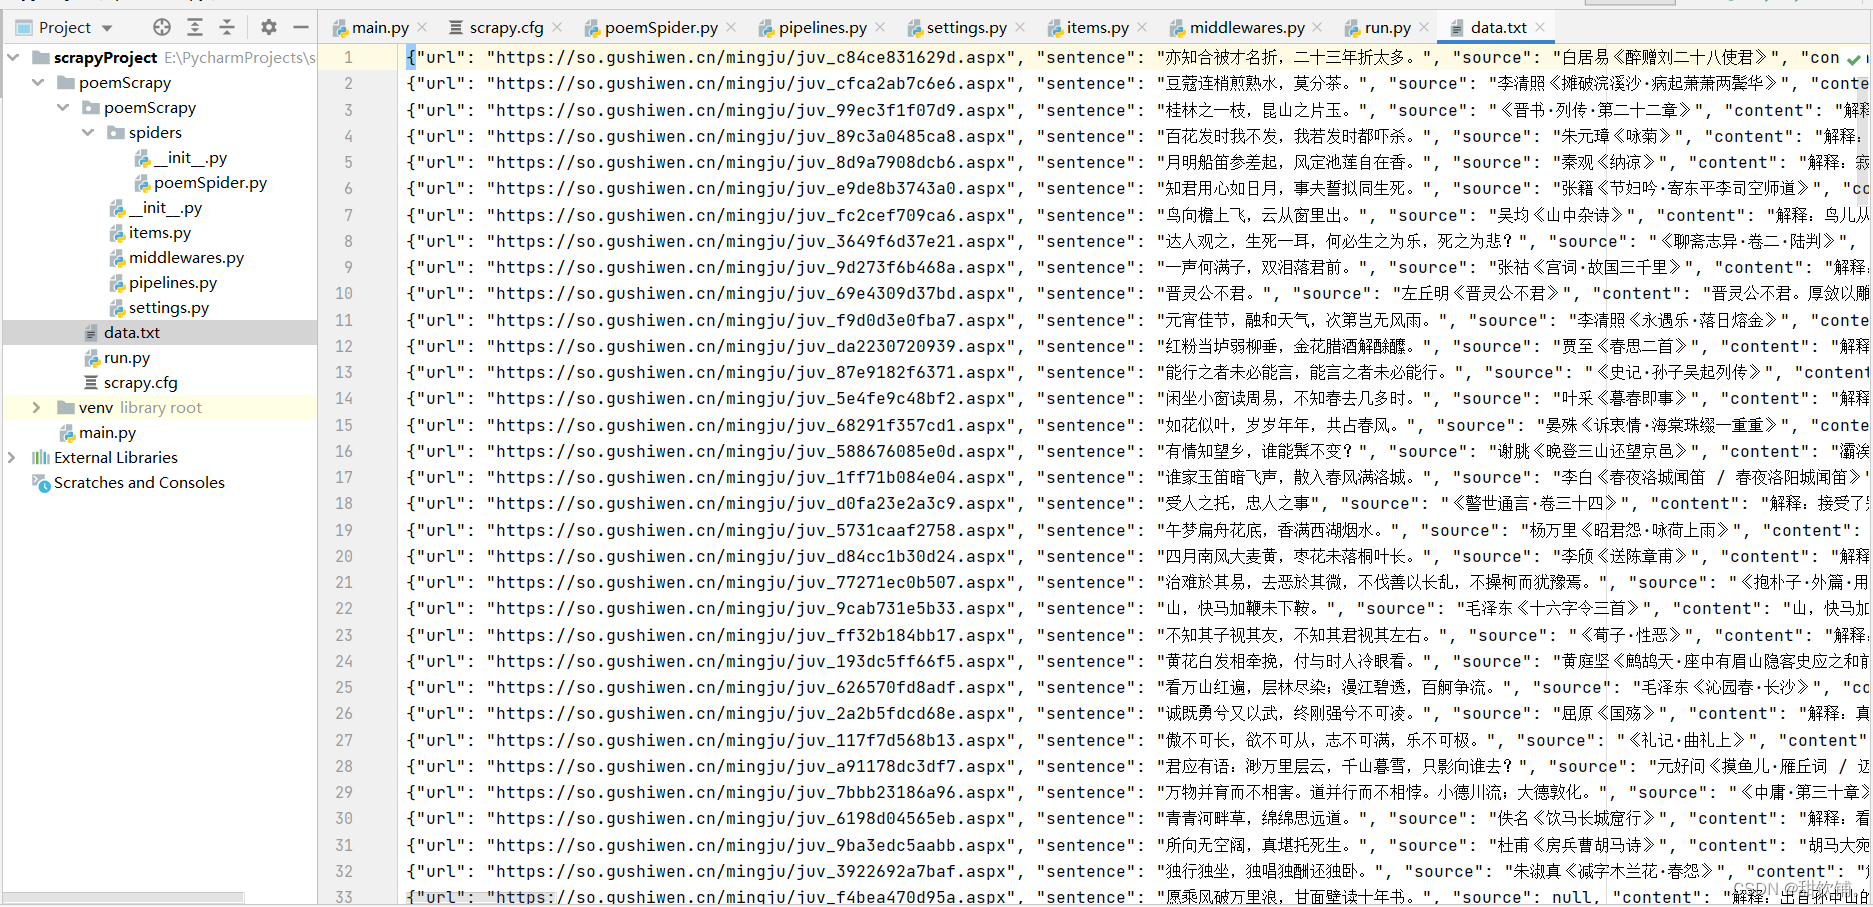Switch to the scrapy.cfg tab
Image resolution: width=1873 pixels, height=907 pixels.
click(x=506, y=28)
